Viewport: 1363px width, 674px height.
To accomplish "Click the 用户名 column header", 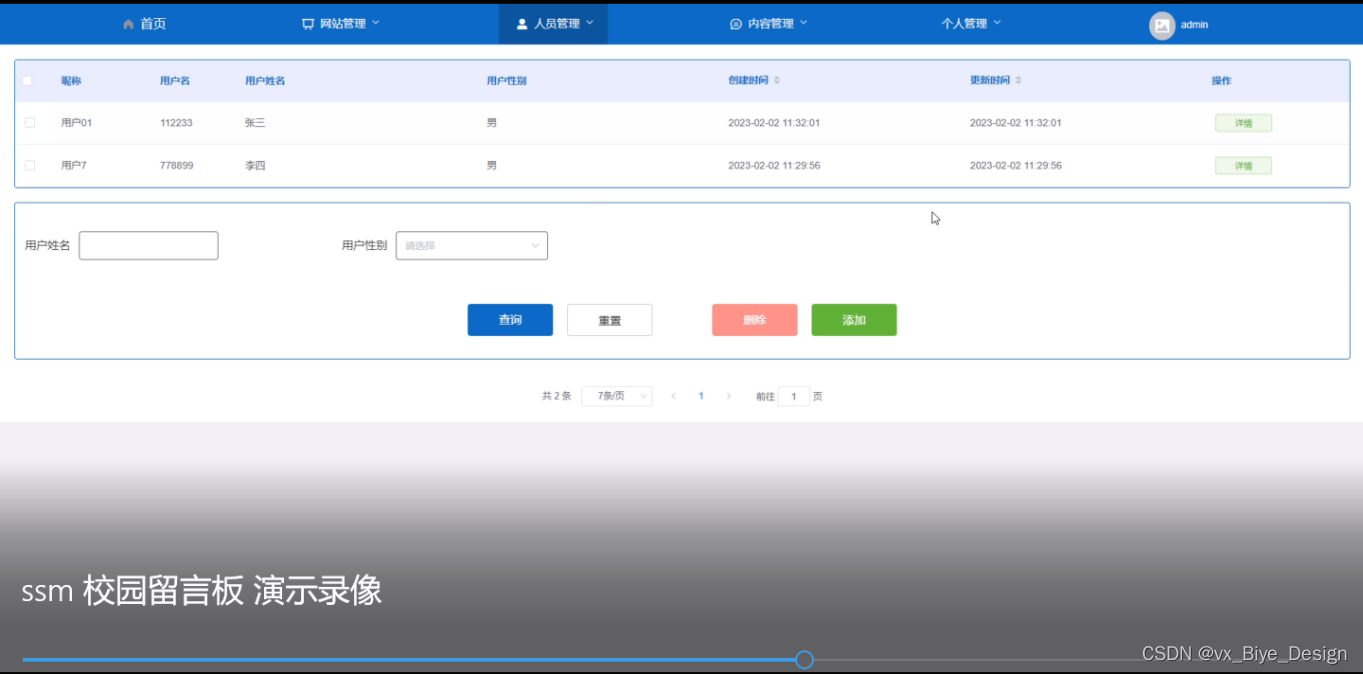I will coord(175,81).
